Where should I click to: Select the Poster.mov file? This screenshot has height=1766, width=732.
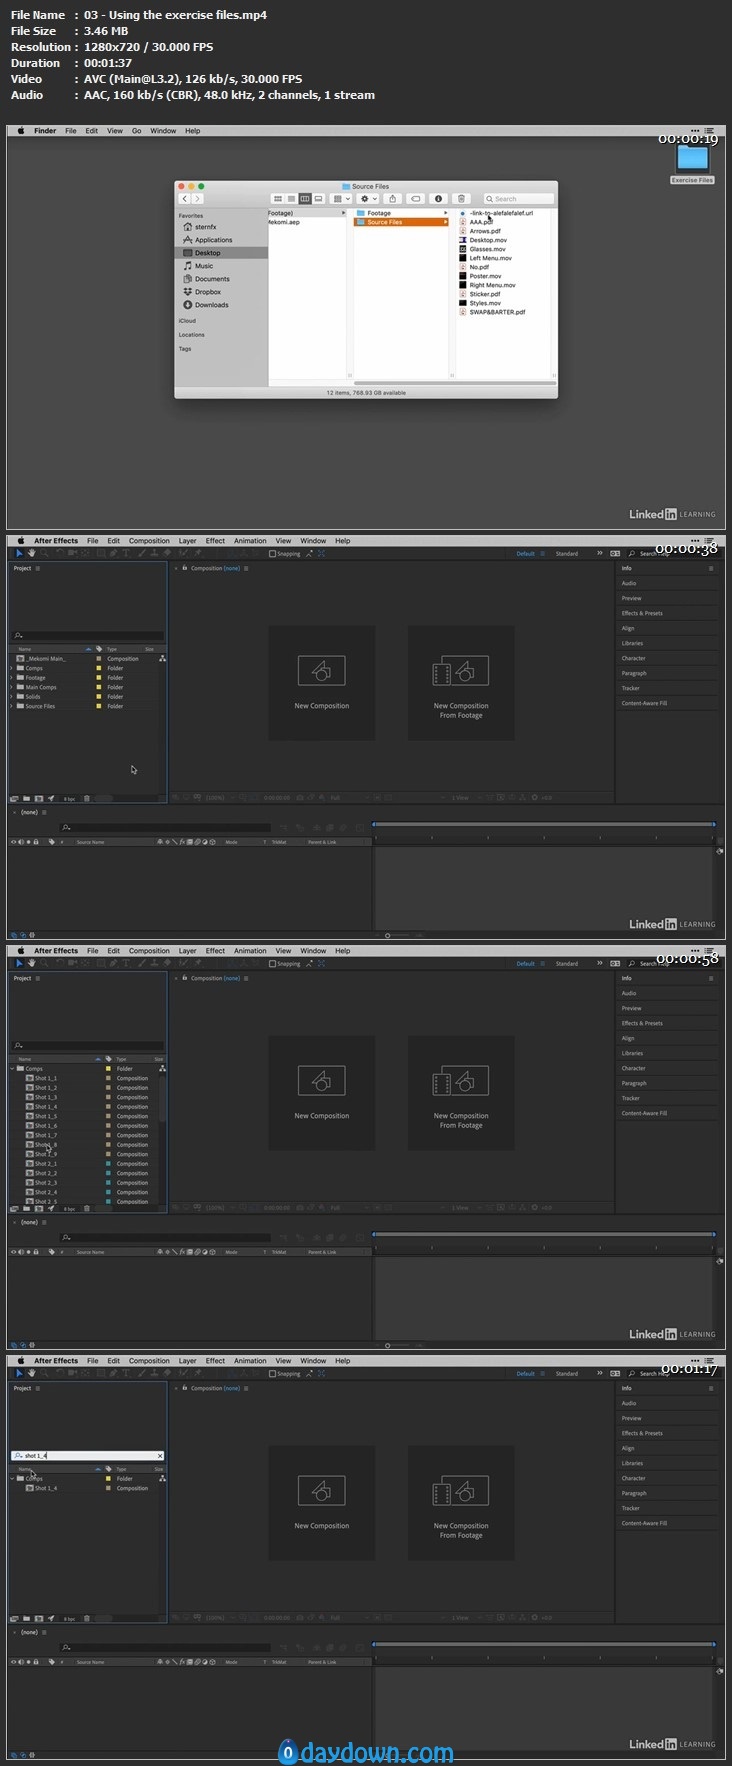pos(485,276)
